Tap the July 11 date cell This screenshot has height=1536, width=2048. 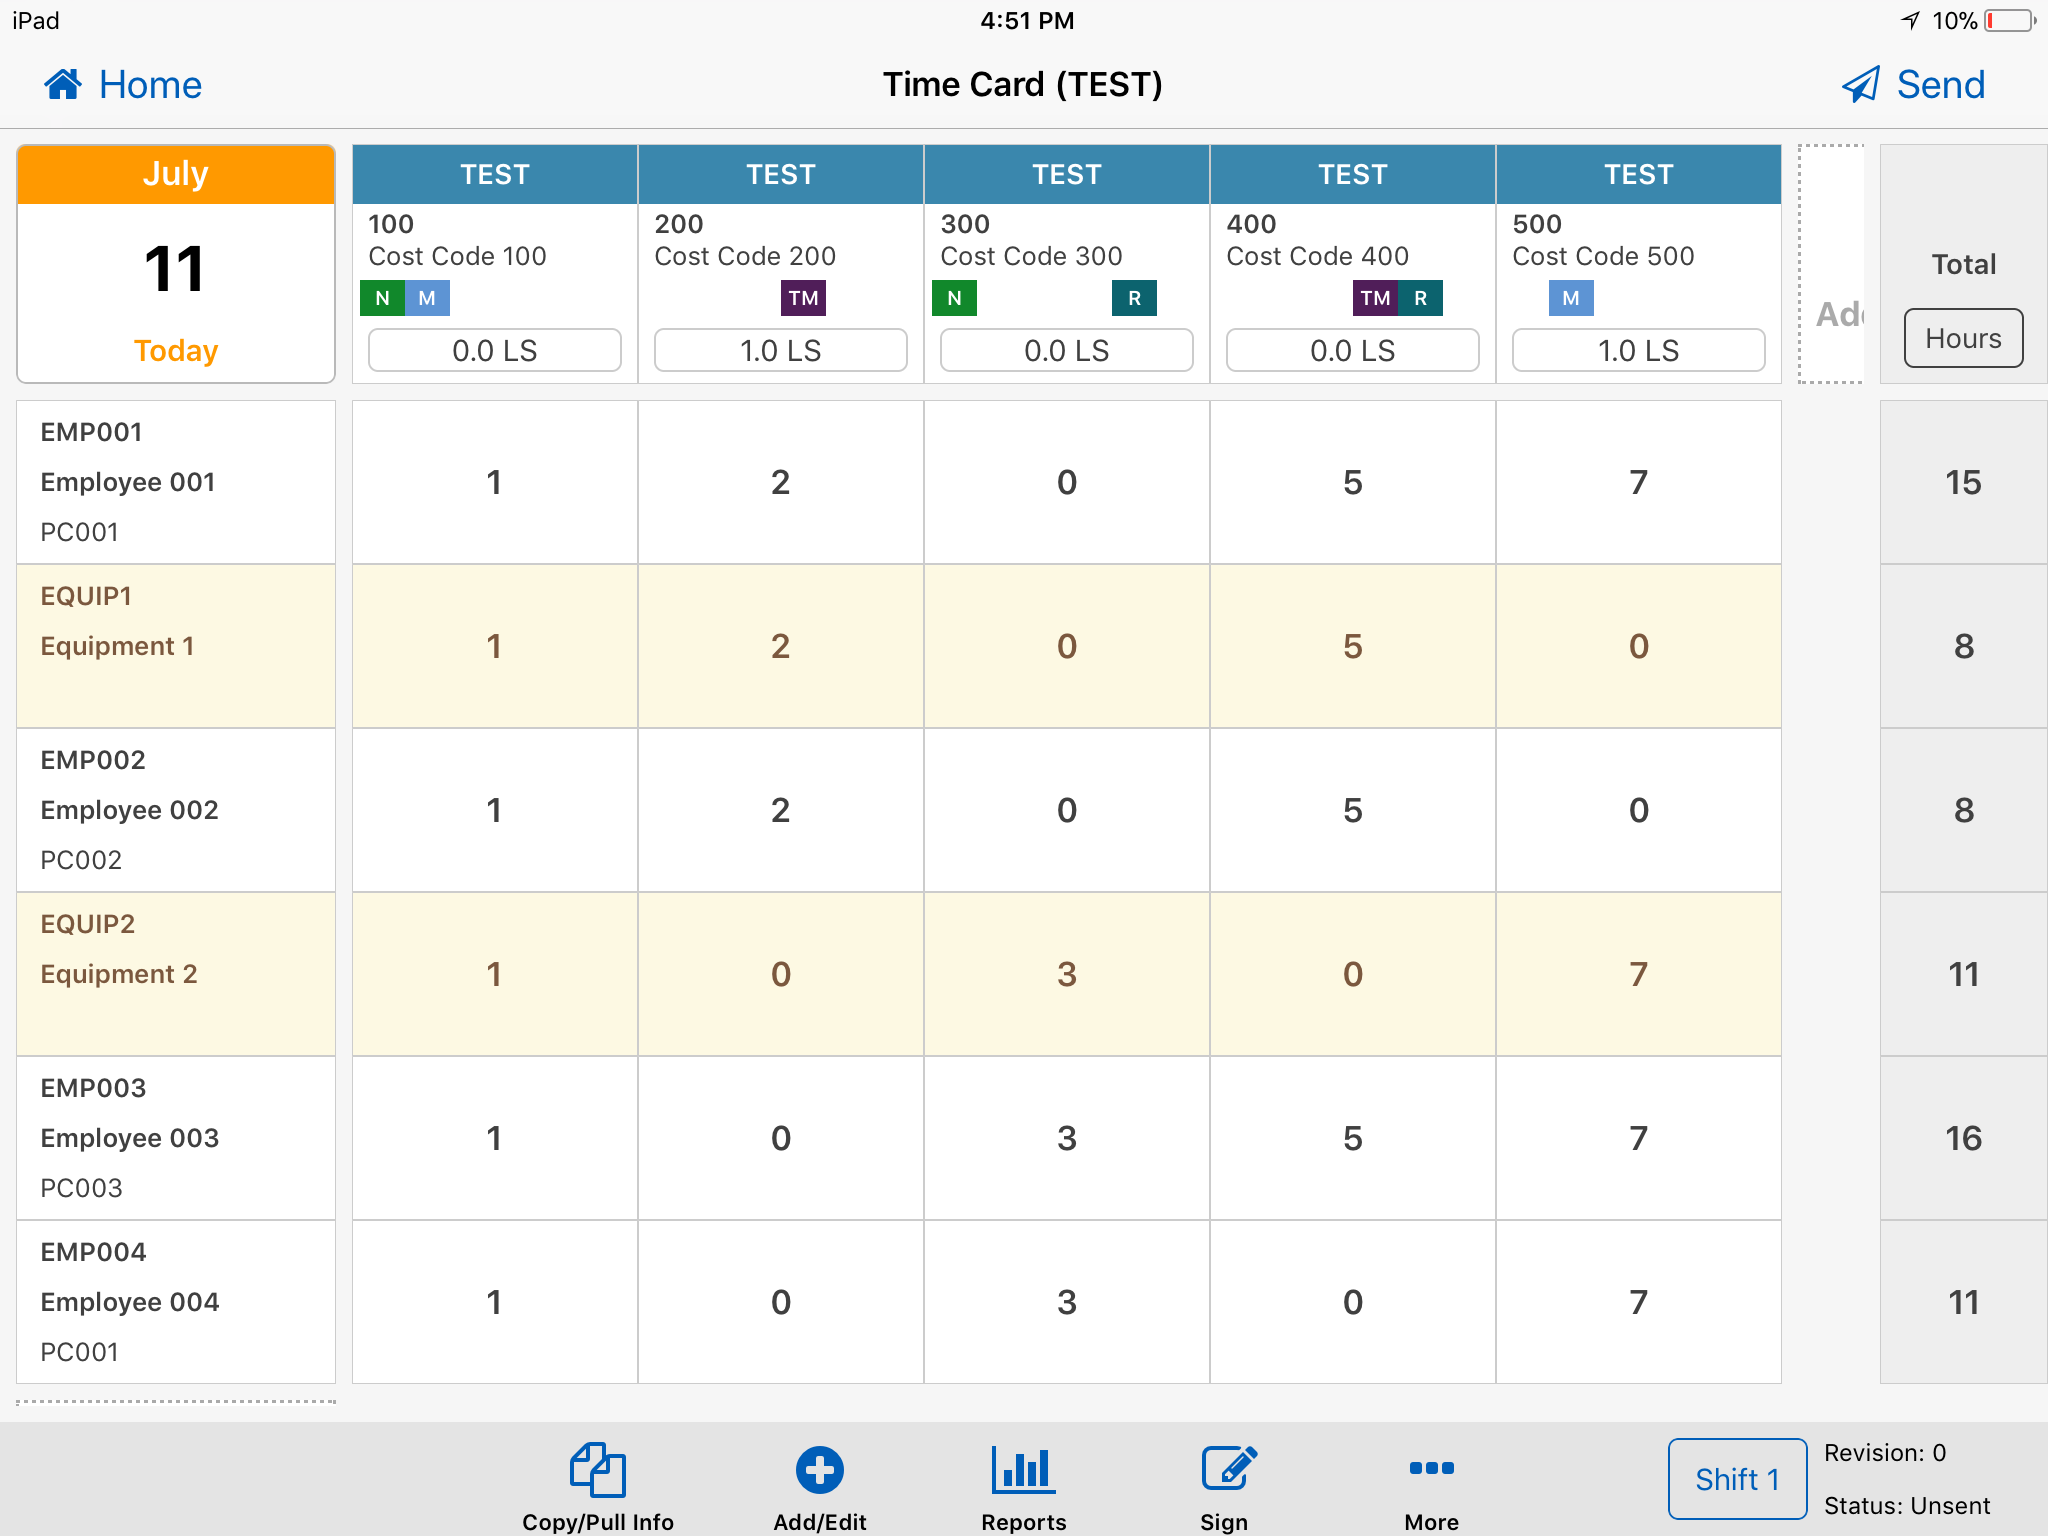point(176,268)
